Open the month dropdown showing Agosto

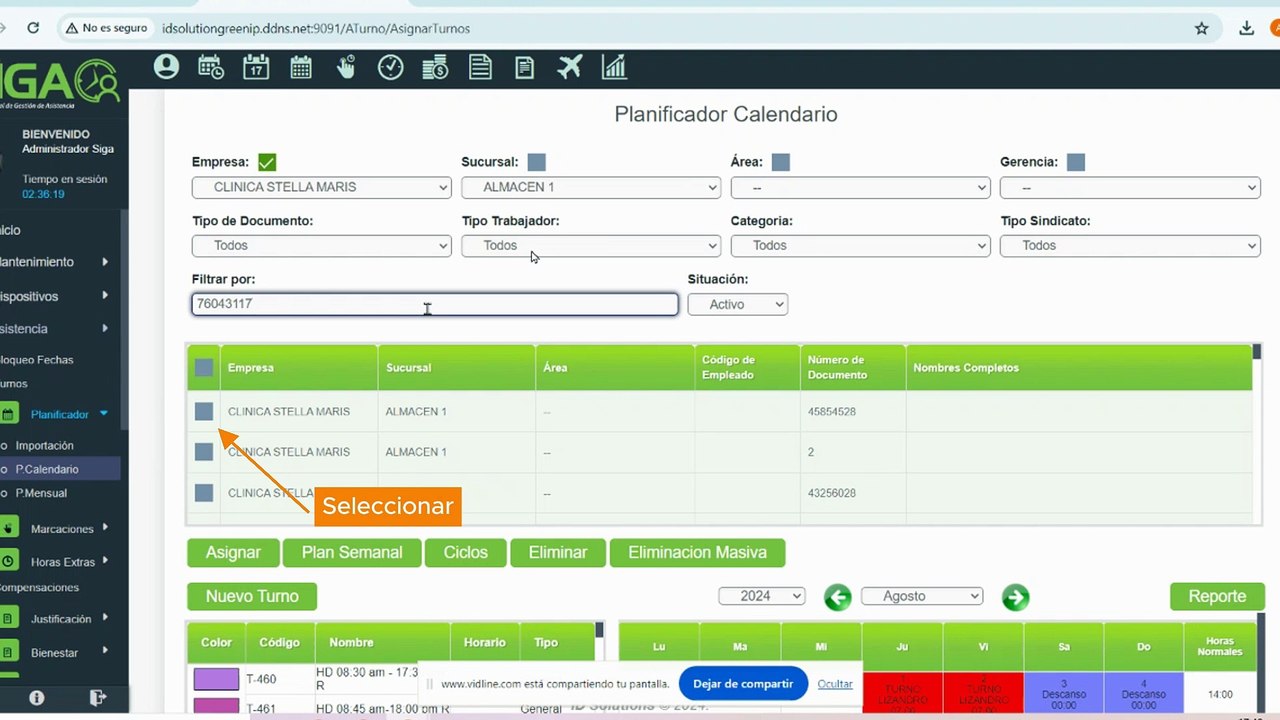coord(922,596)
